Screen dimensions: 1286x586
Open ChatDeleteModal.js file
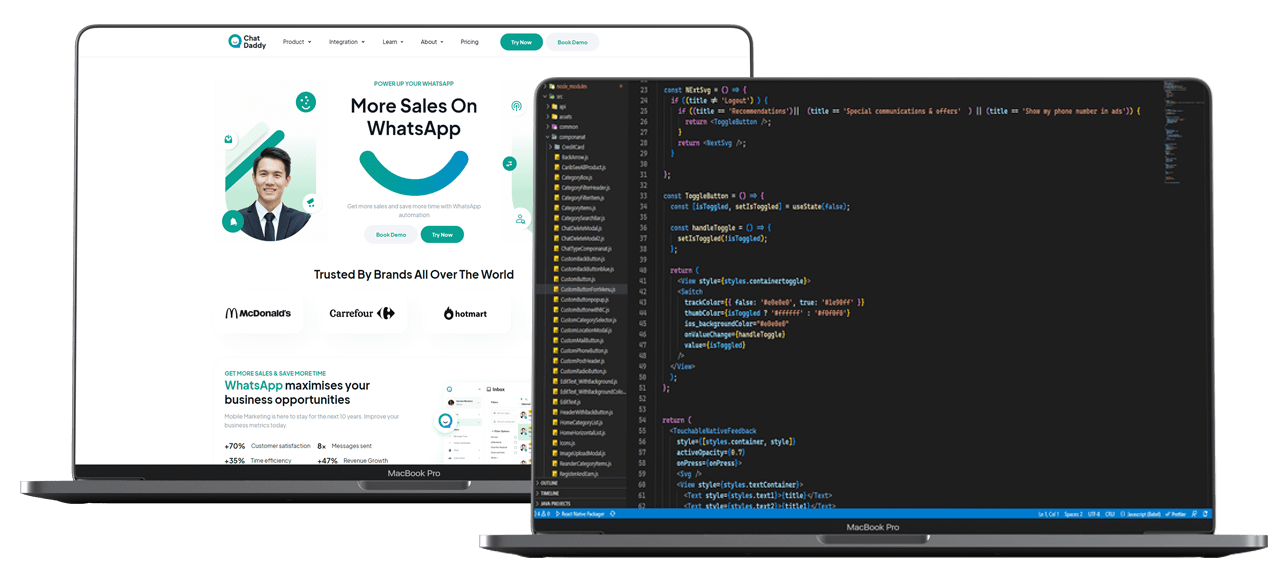coord(580,228)
